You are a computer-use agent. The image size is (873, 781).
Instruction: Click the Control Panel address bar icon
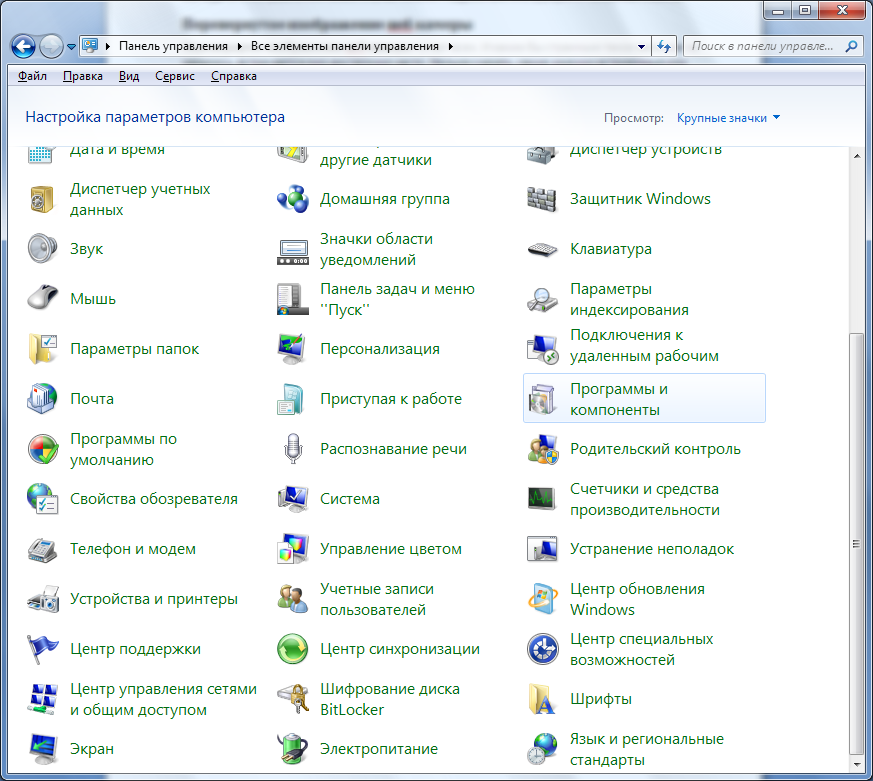tap(90, 46)
